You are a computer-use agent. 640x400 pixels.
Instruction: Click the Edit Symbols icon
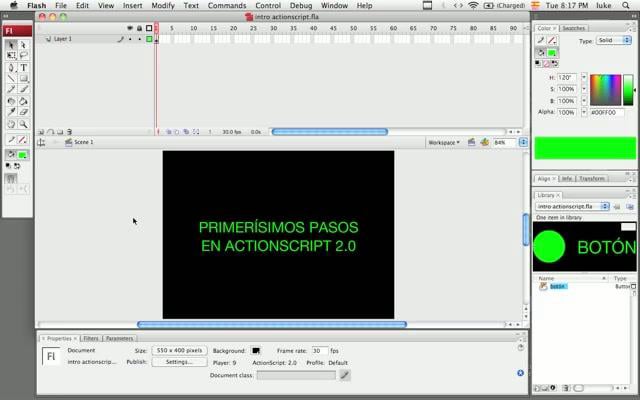click(484, 142)
